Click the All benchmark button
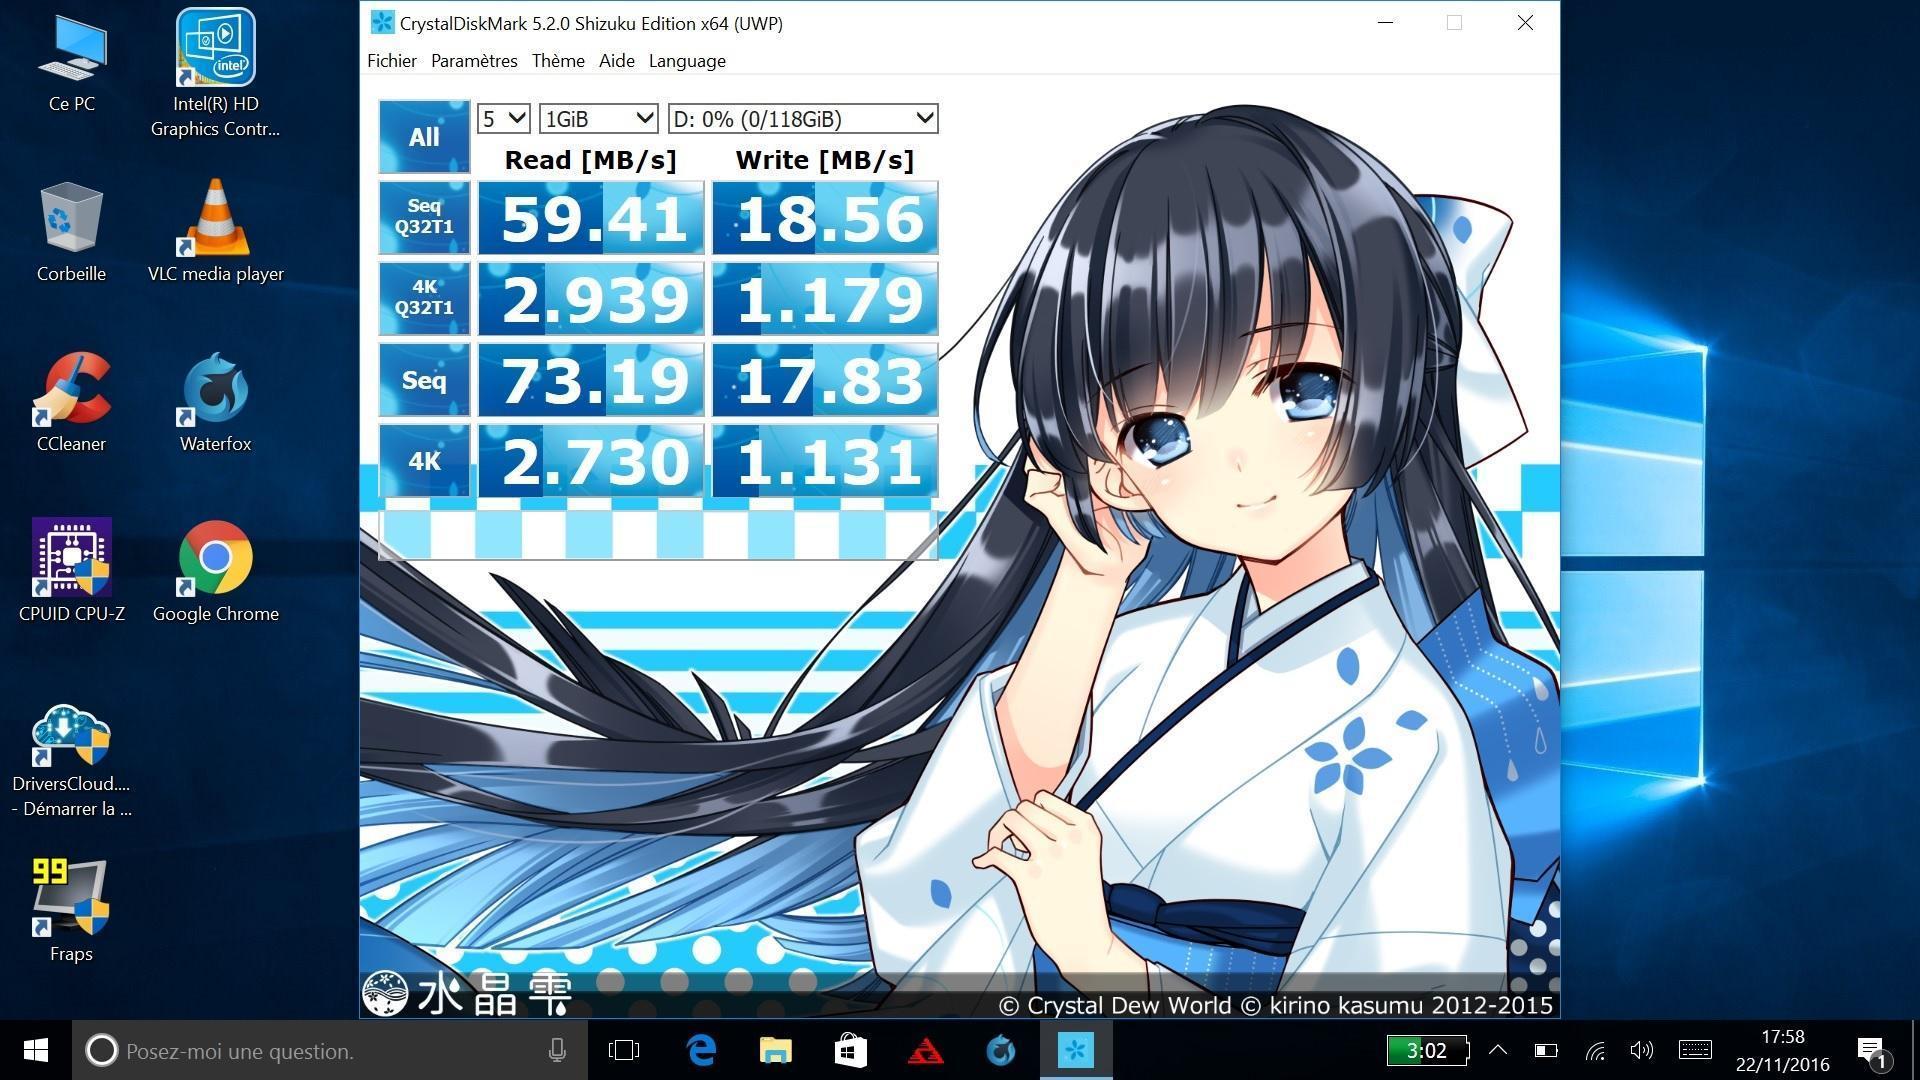 click(424, 137)
